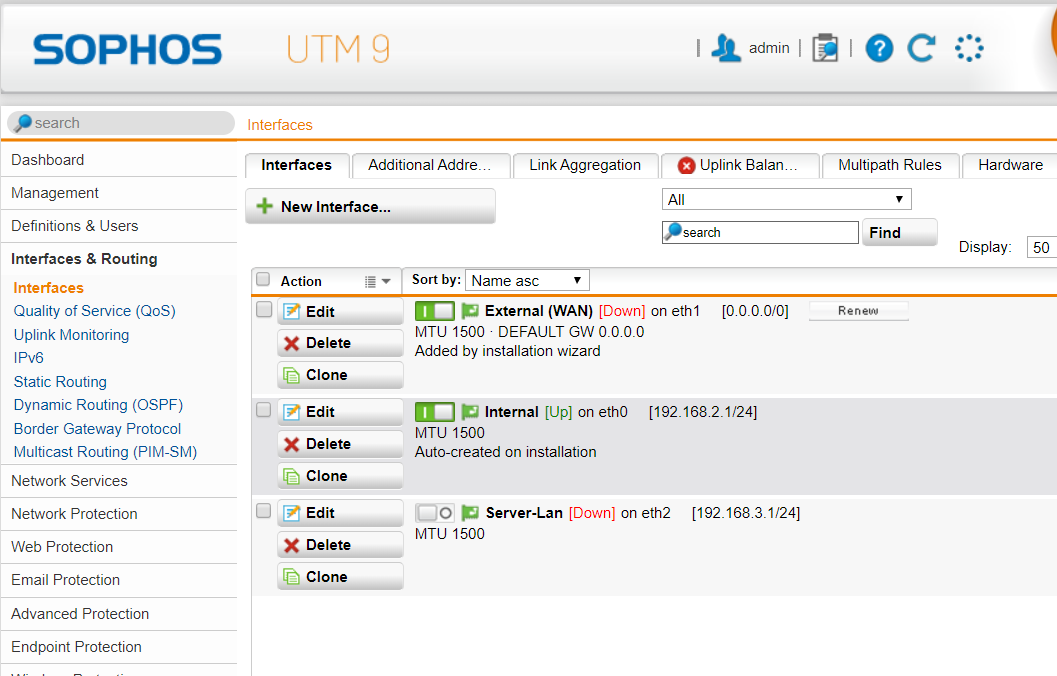Viewport: 1057px width, 676px height.
Task: Click the Sophos logo
Action: pyautogui.click(x=127, y=49)
